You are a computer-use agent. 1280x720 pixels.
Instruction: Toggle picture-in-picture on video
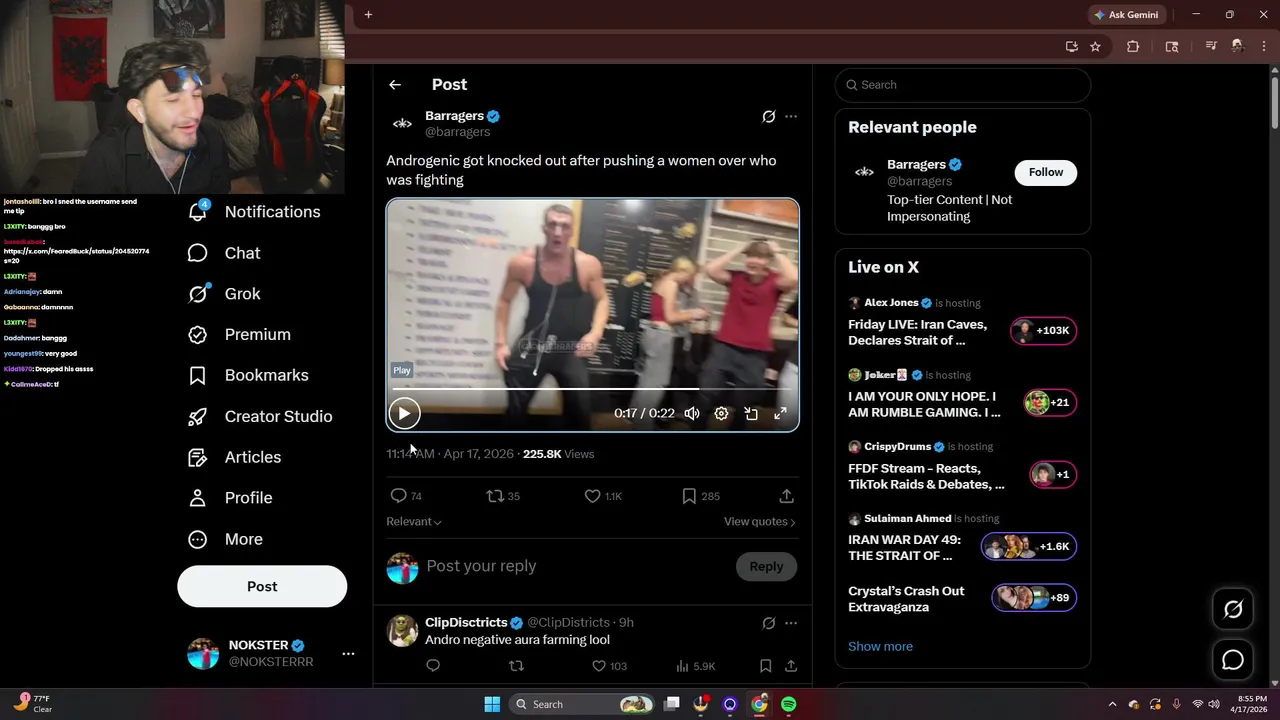tap(751, 413)
